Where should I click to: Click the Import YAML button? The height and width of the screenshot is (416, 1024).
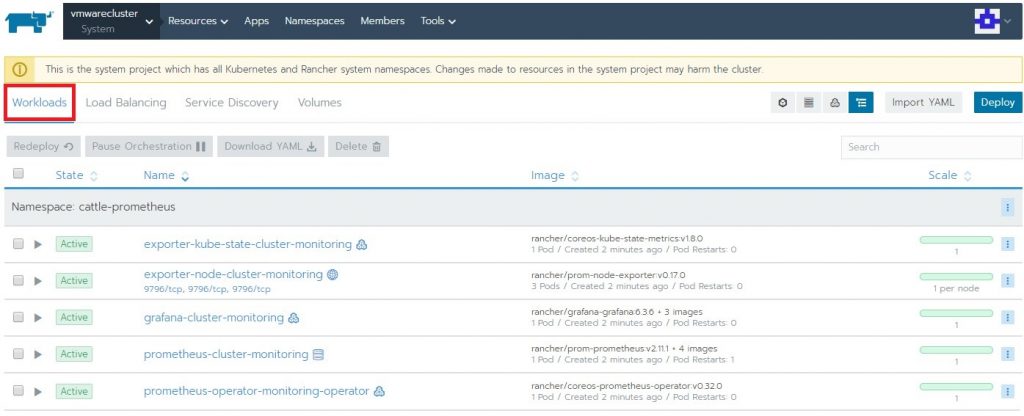point(923,103)
